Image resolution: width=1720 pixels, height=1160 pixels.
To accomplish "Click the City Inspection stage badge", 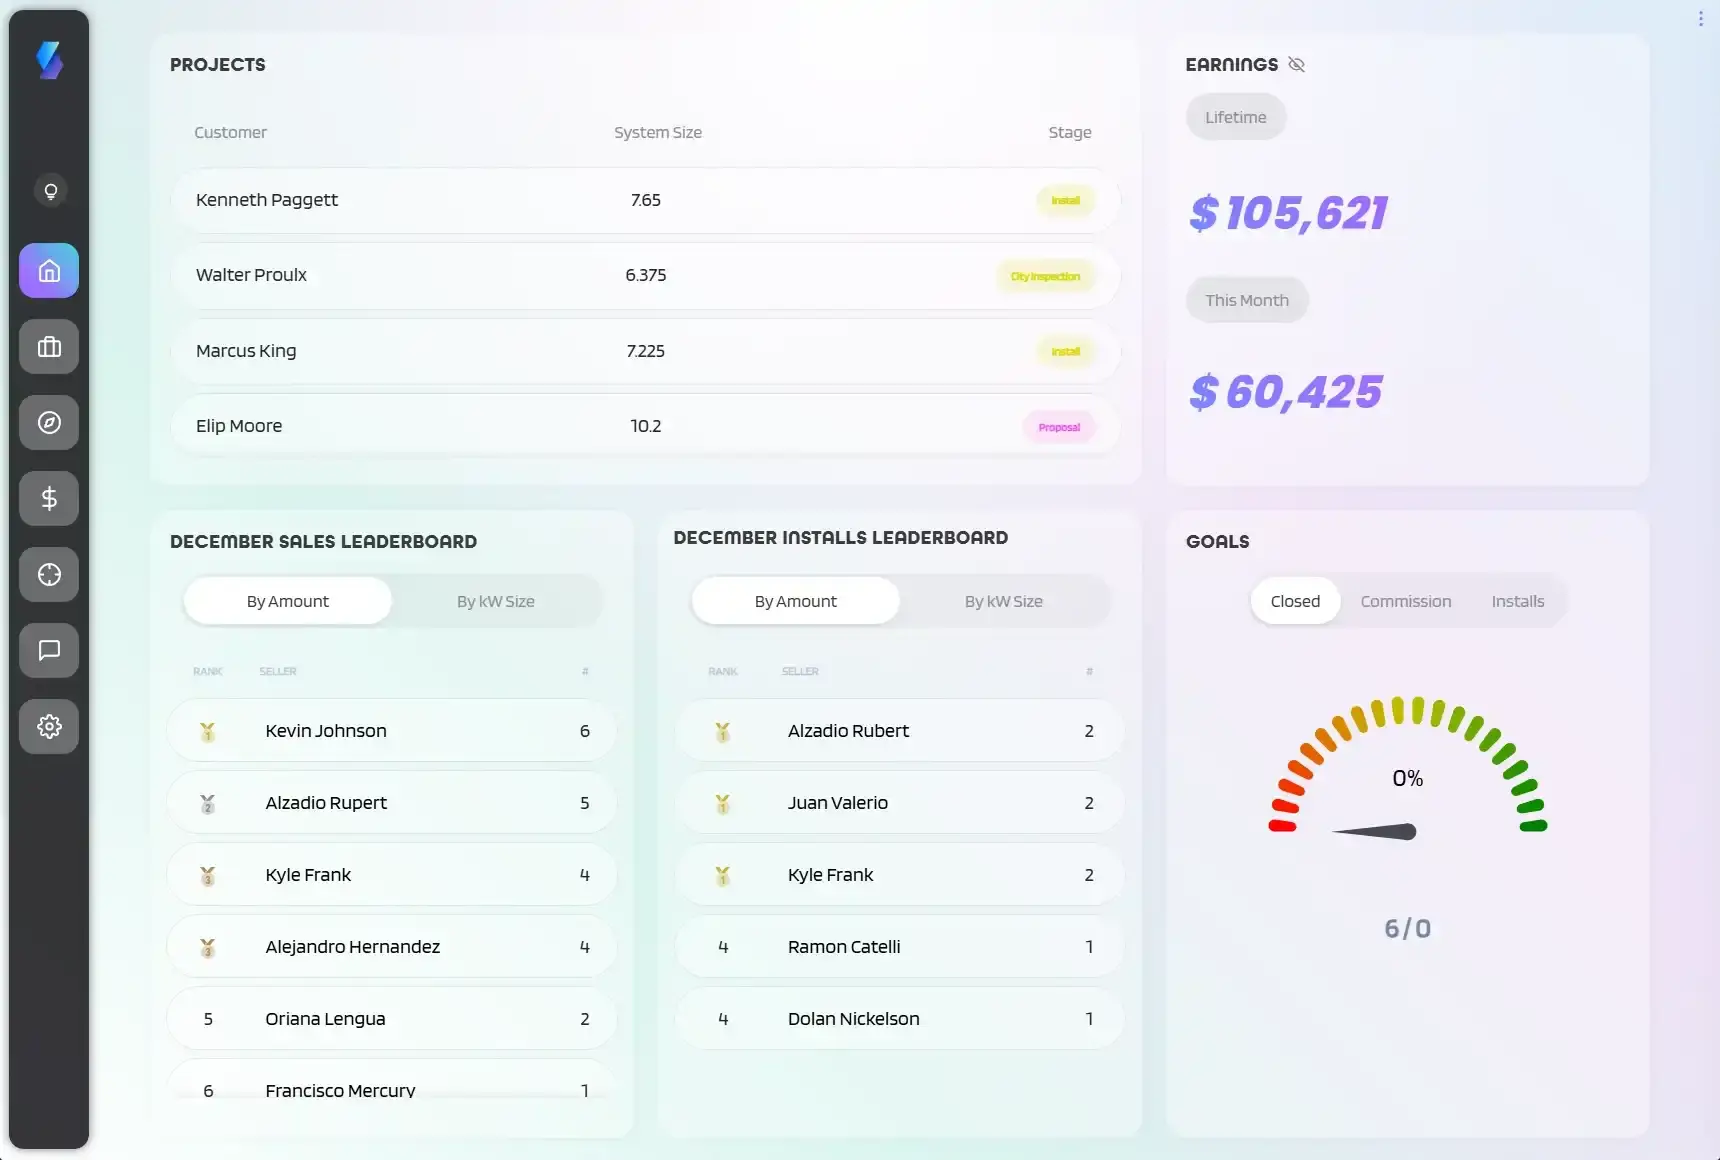I will [1045, 276].
